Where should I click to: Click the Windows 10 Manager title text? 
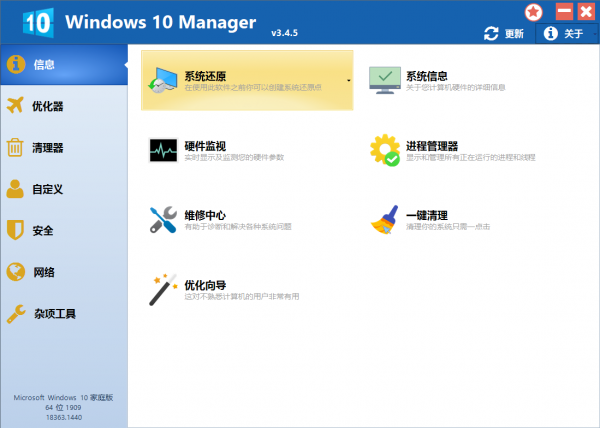click(x=160, y=22)
